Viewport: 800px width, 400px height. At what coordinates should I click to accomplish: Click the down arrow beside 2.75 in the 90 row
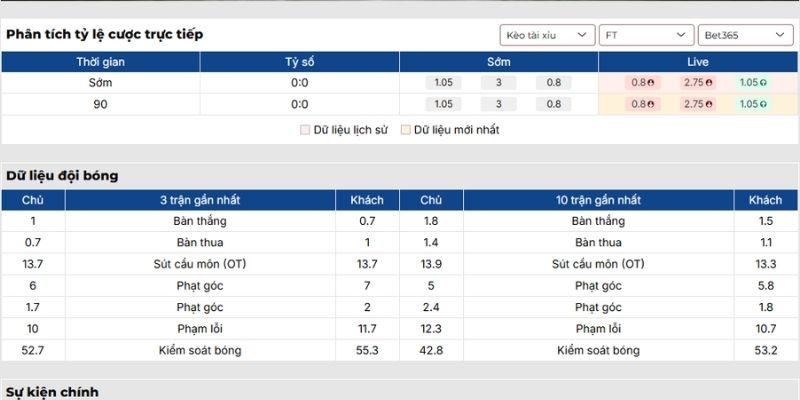710,104
